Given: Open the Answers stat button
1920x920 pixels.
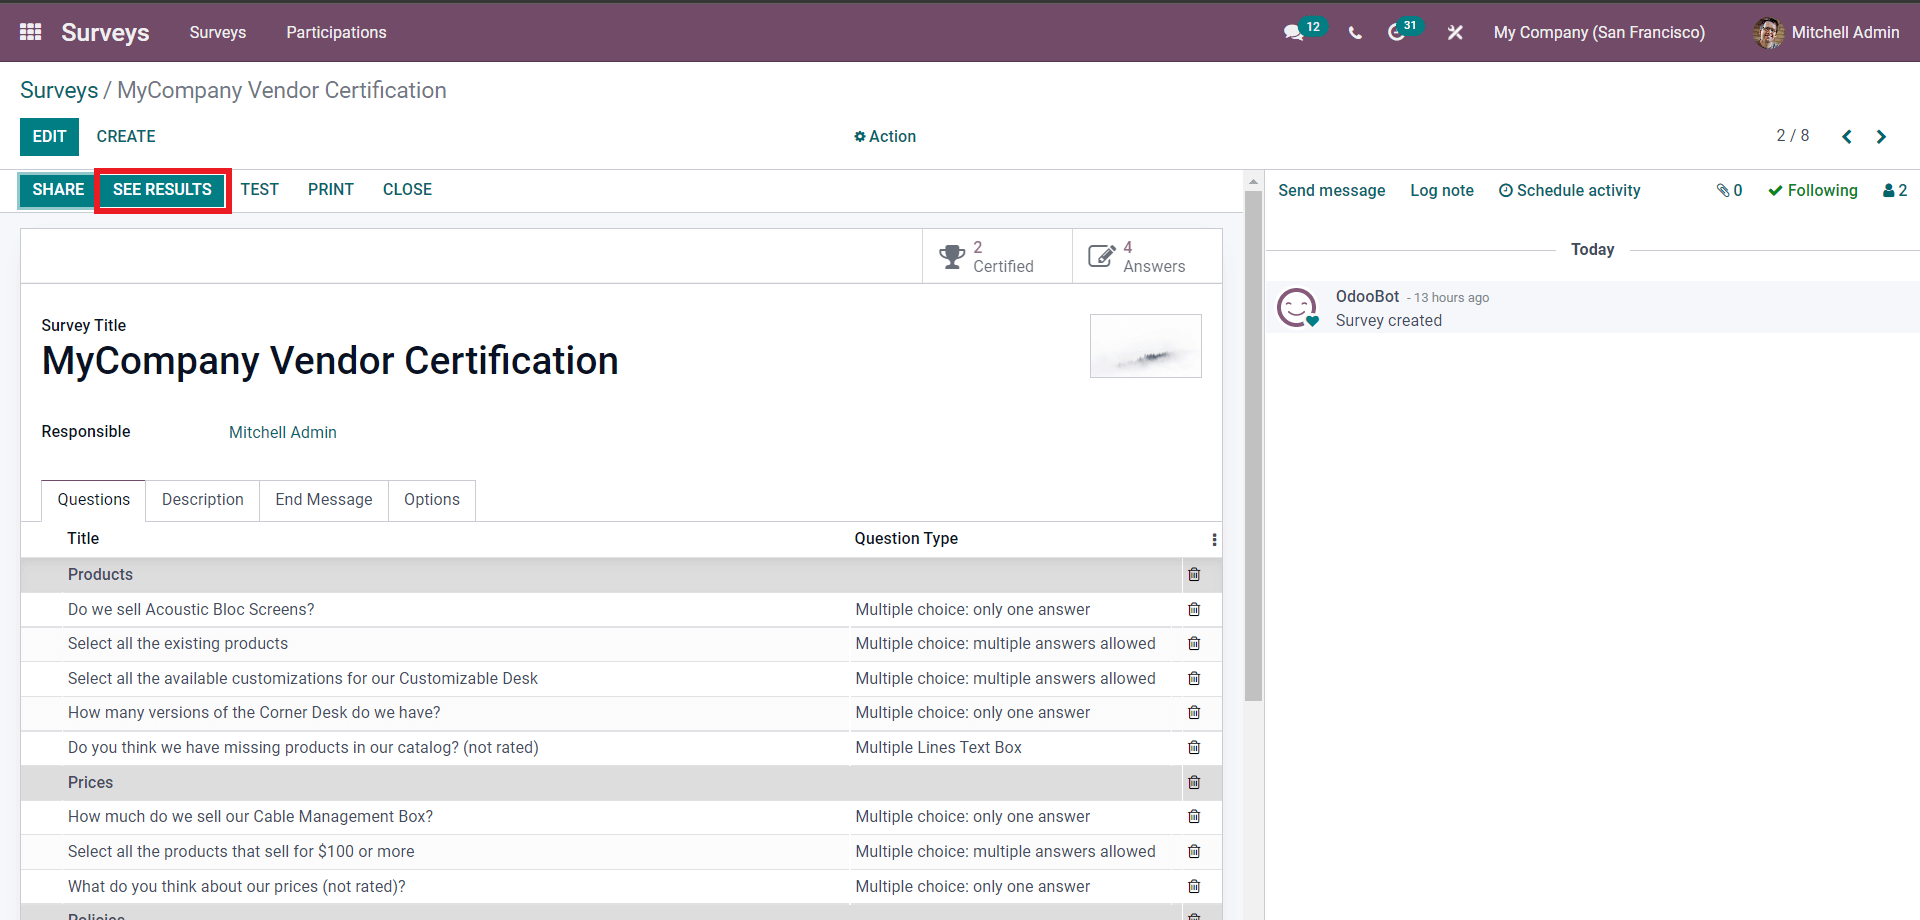Looking at the screenshot, I should click(1147, 257).
